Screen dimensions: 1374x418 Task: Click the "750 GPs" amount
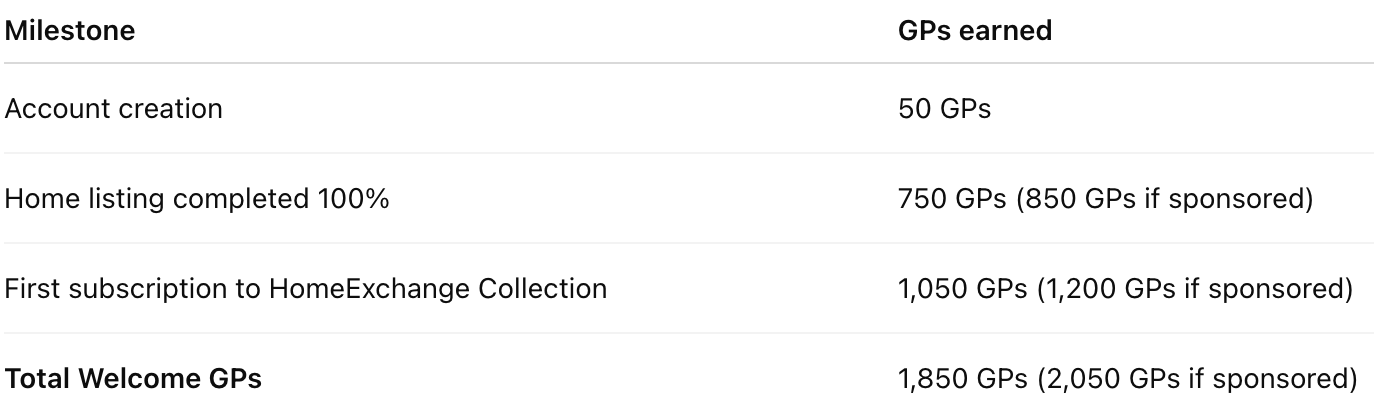click(x=952, y=199)
